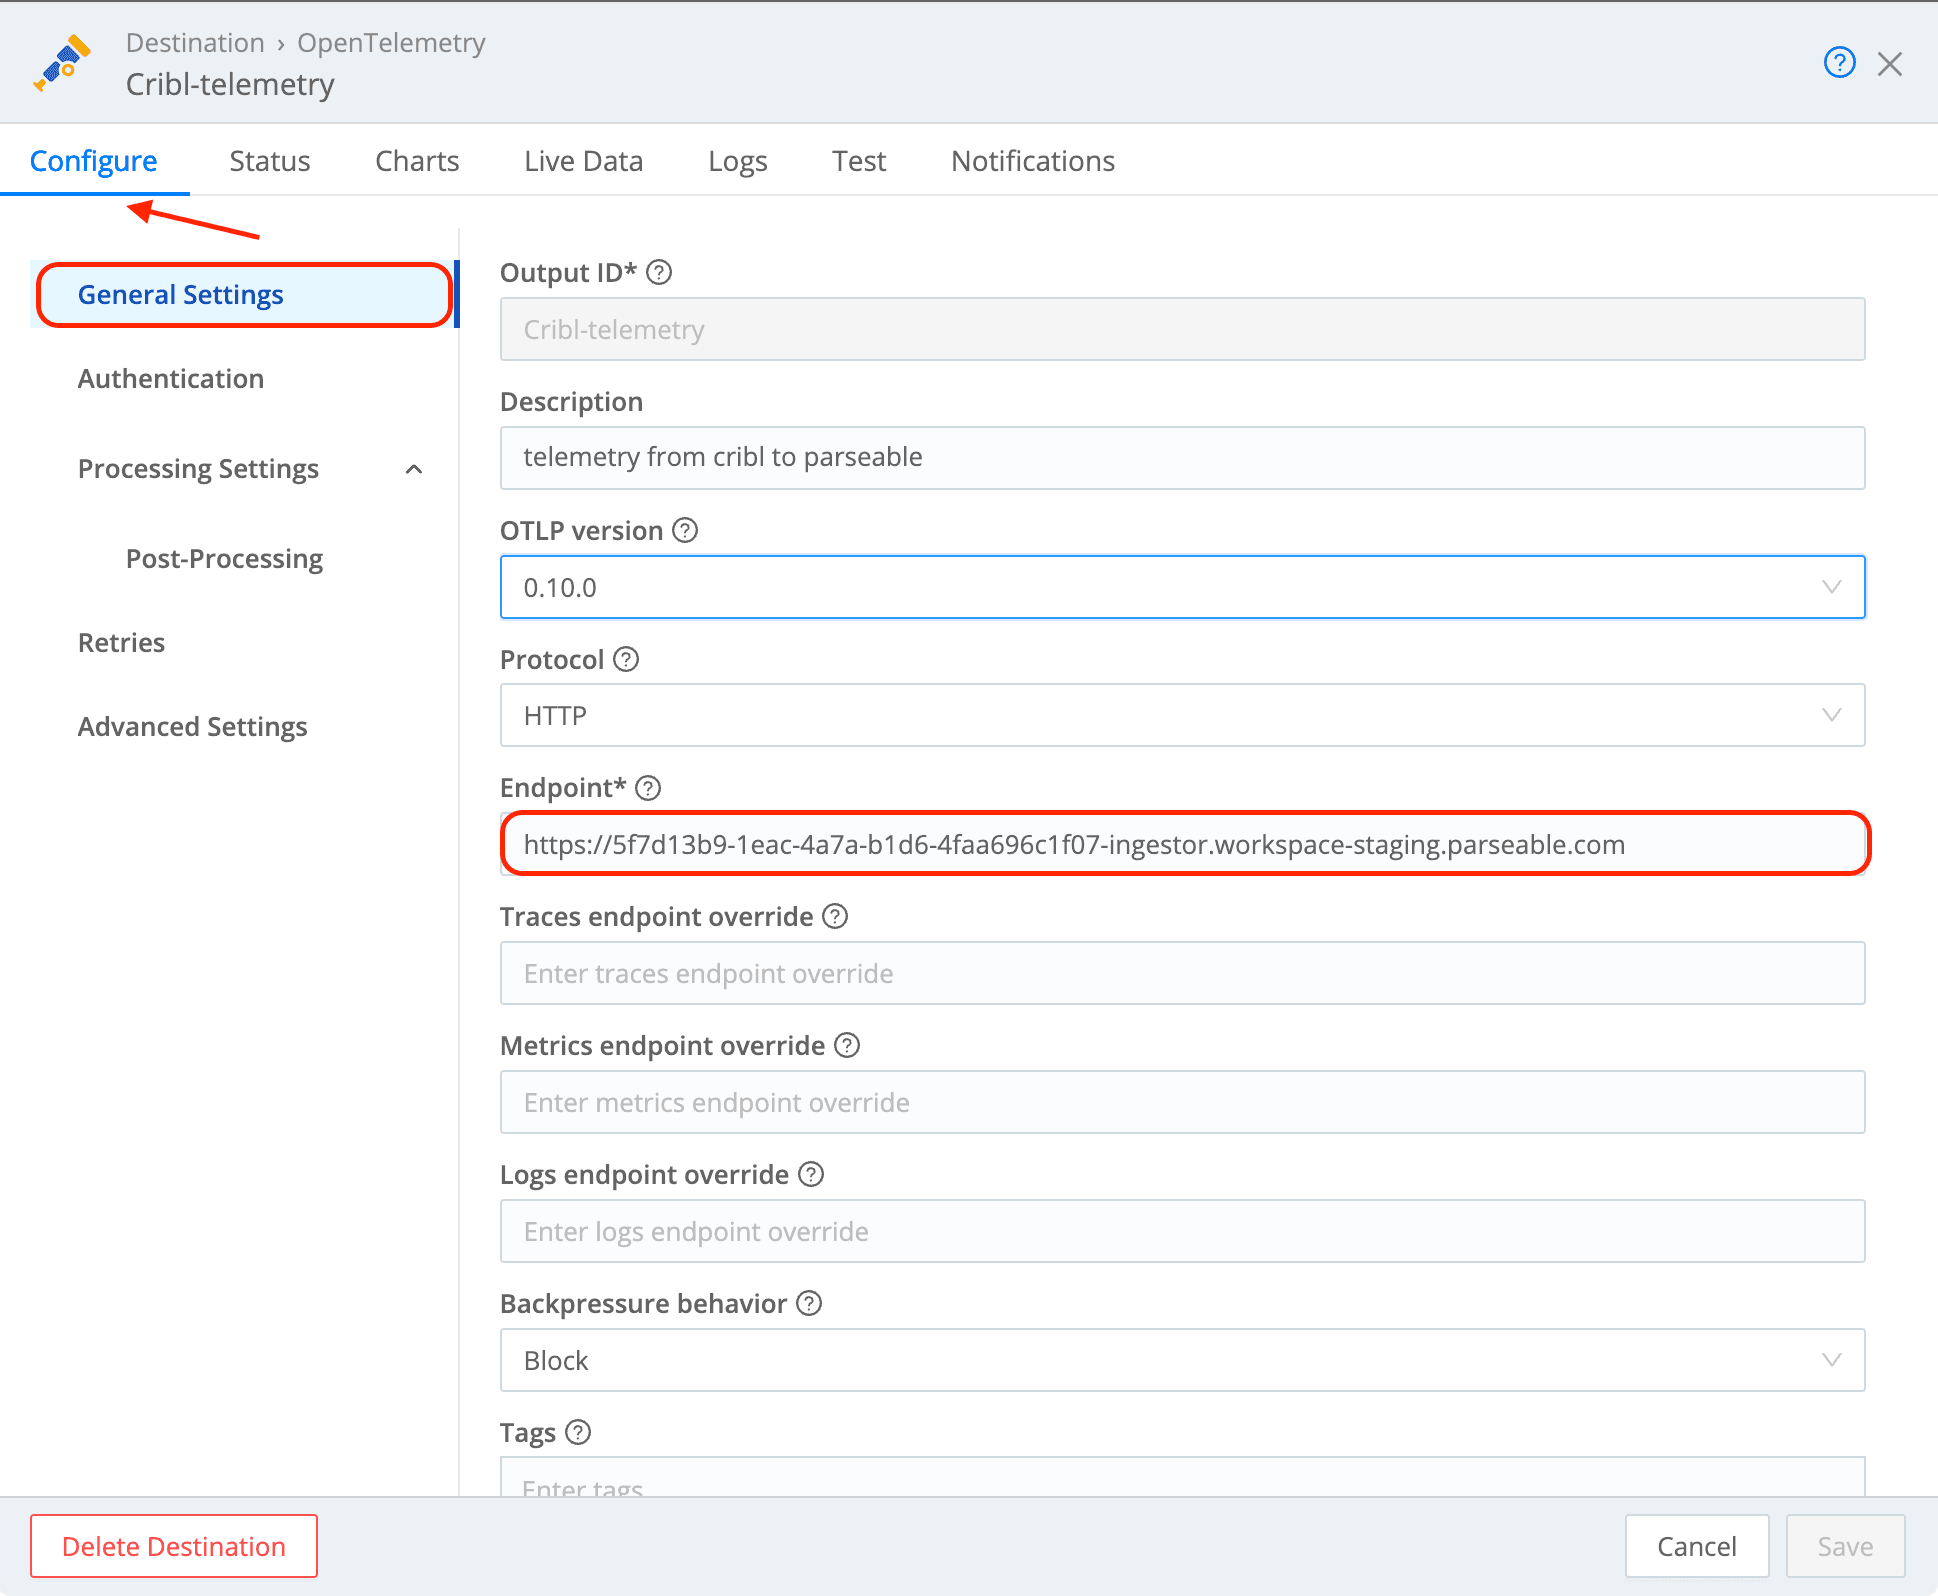The height and width of the screenshot is (1596, 1938).
Task: Open the OTLP version dropdown
Action: (x=1831, y=587)
